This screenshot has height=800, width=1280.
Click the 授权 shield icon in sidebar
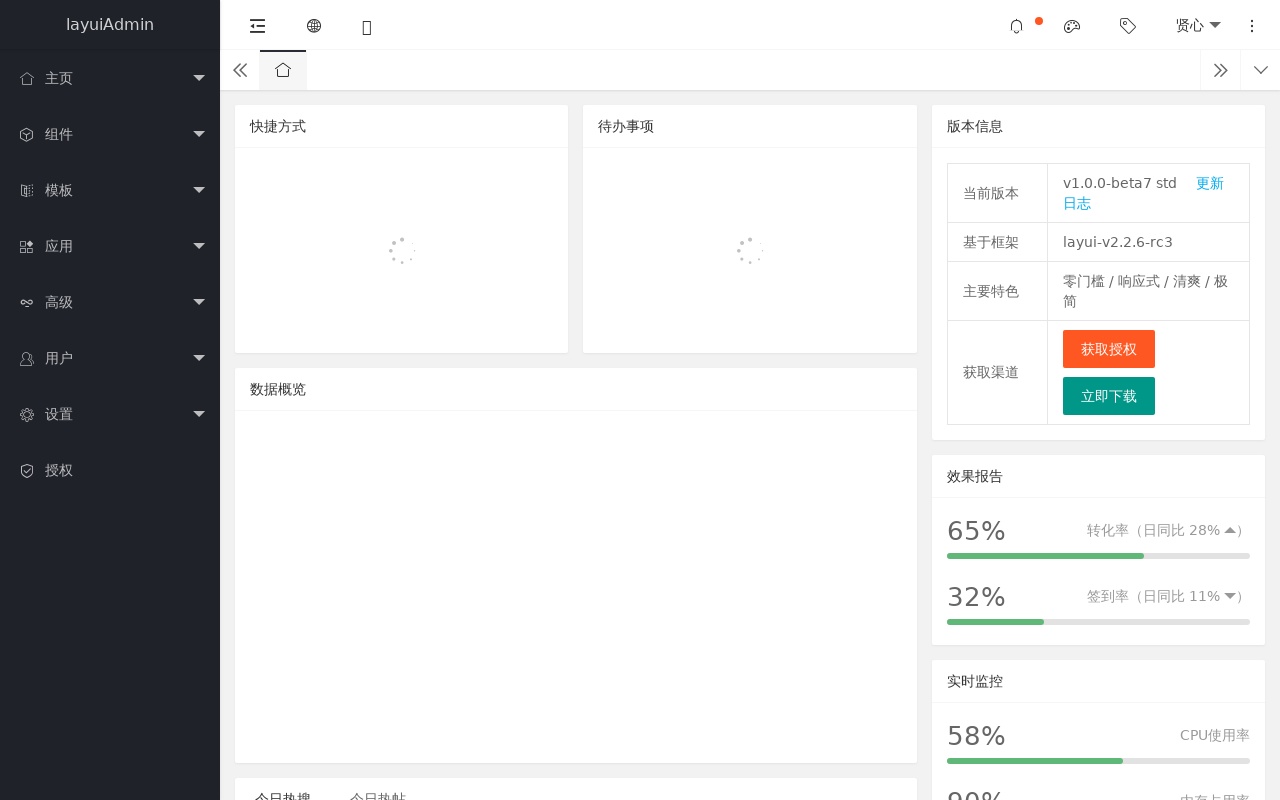point(27,470)
